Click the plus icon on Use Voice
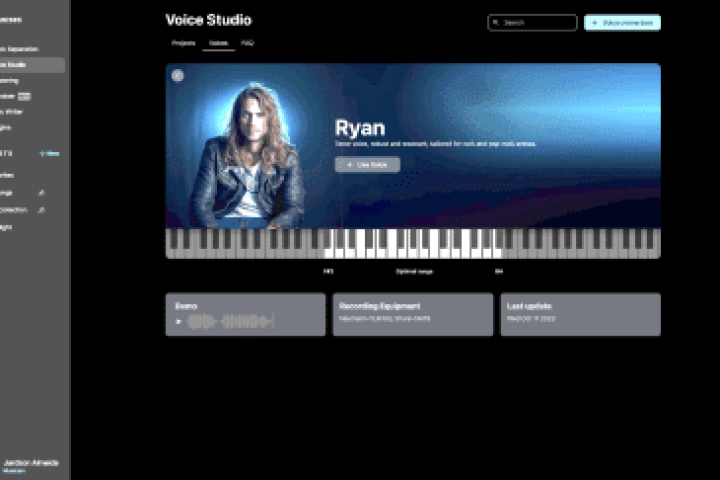720x480 pixels. [x=348, y=164]
